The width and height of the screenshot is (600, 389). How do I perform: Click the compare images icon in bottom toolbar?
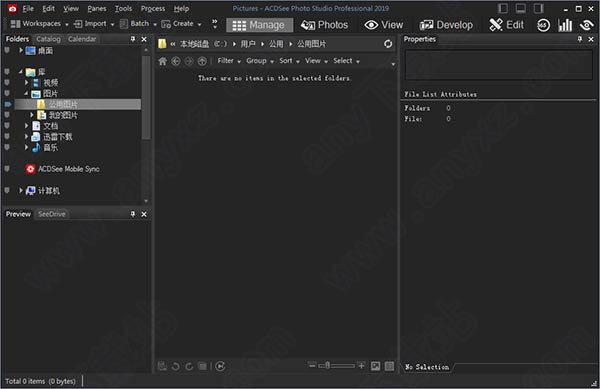(x=202, y=366)
